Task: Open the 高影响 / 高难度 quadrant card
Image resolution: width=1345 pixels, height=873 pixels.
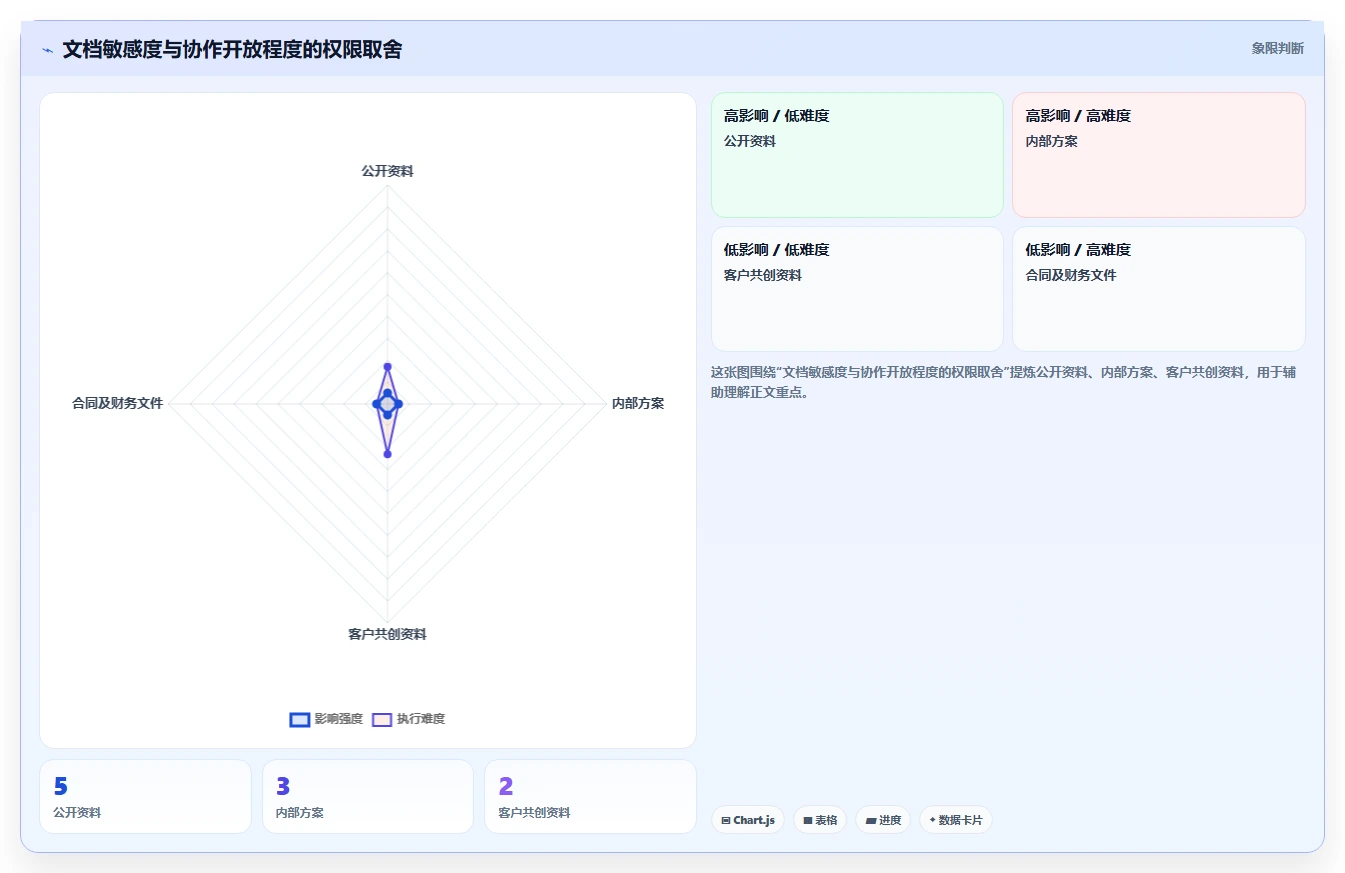Action: click(x=1159, y=155)
